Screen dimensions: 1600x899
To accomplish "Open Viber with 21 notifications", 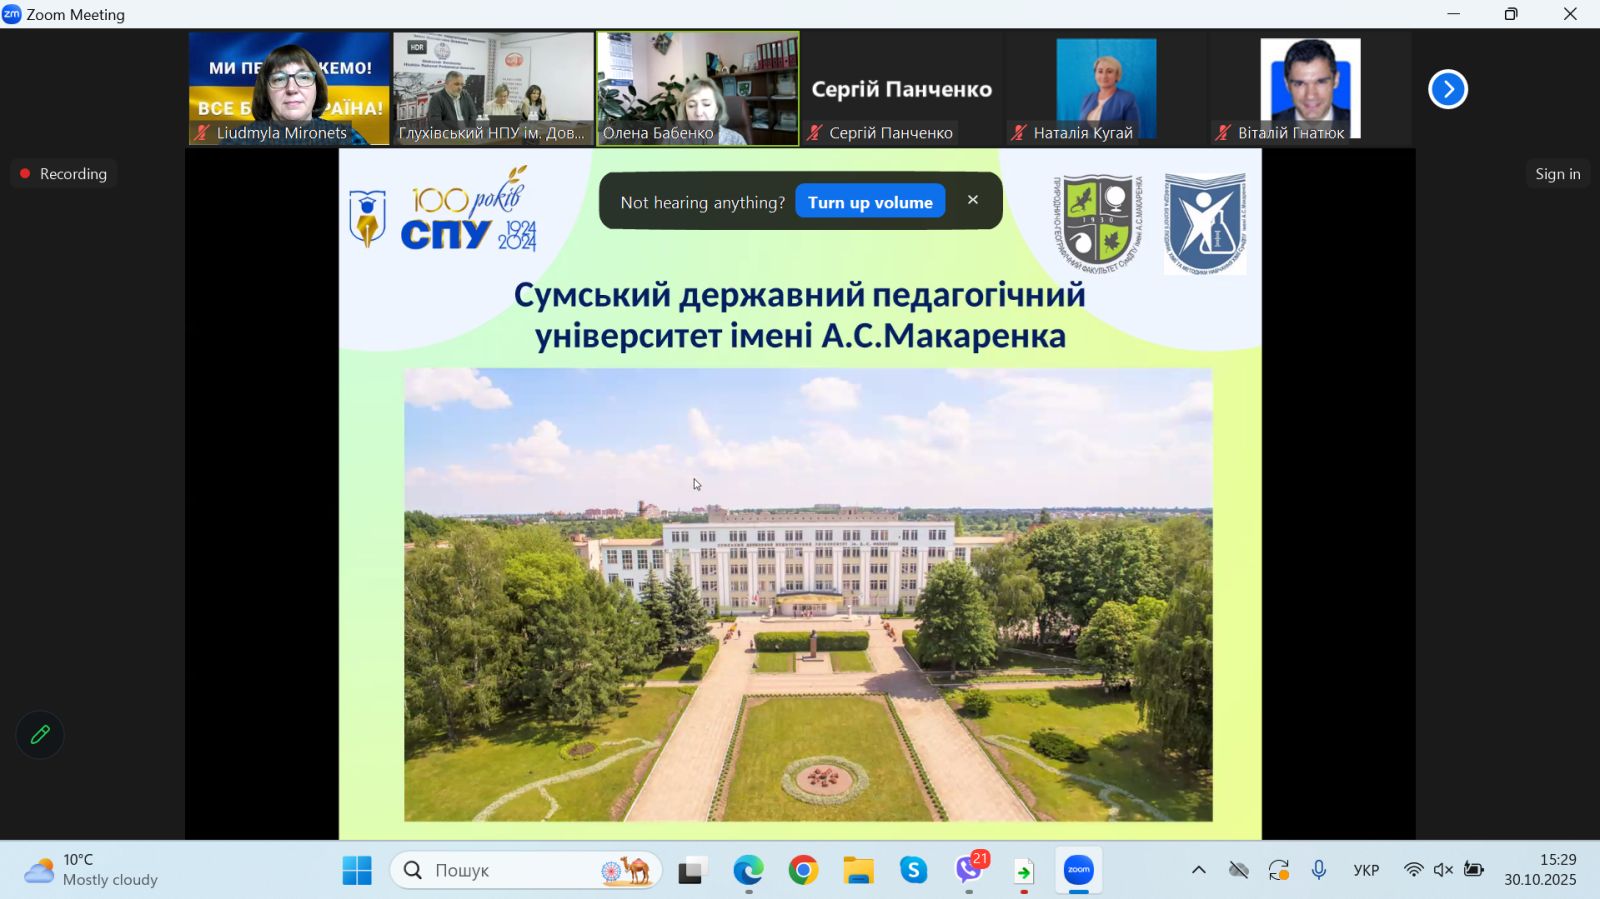I will (x=969, y=870).
